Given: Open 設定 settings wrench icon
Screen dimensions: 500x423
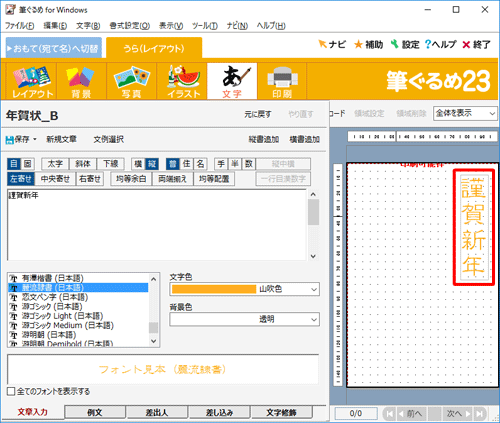Looking at the screenshot, I should 395,44.
